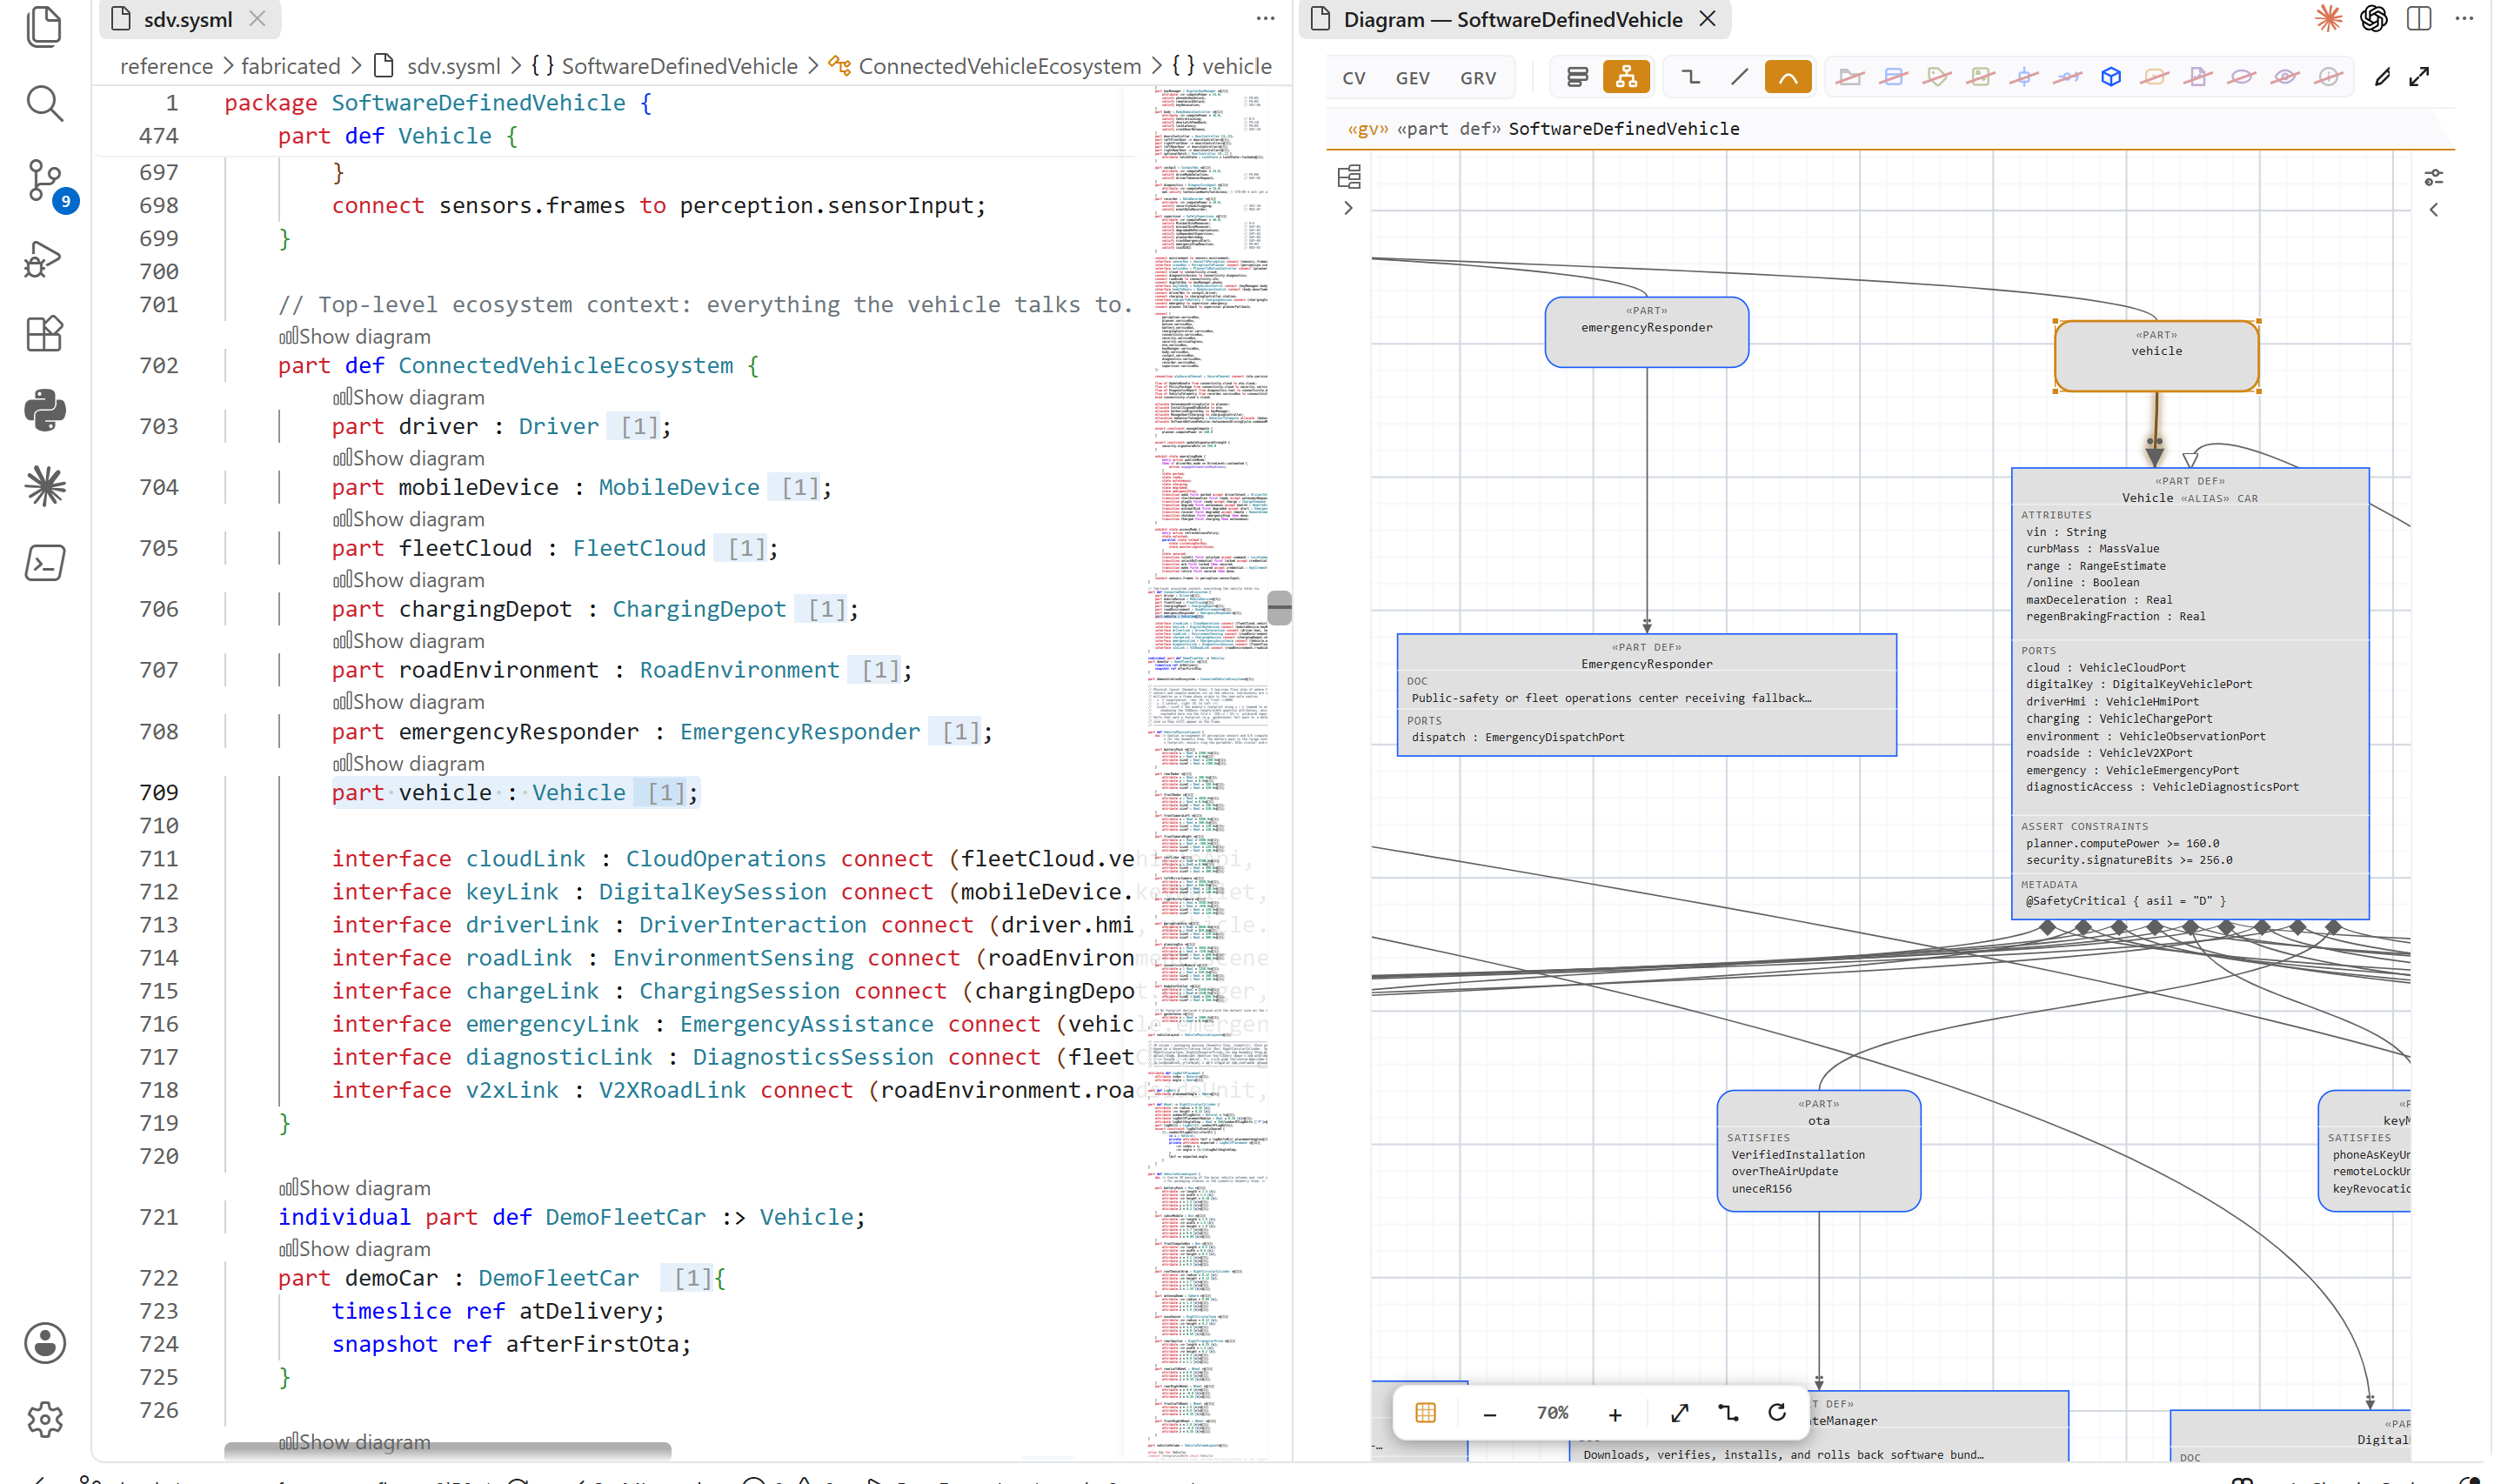Image resolution: width=2494 pixels, height=1484 pixels.
Task: Click the expand diagram fullscreen icon
Action: [x=2419, y=77]
